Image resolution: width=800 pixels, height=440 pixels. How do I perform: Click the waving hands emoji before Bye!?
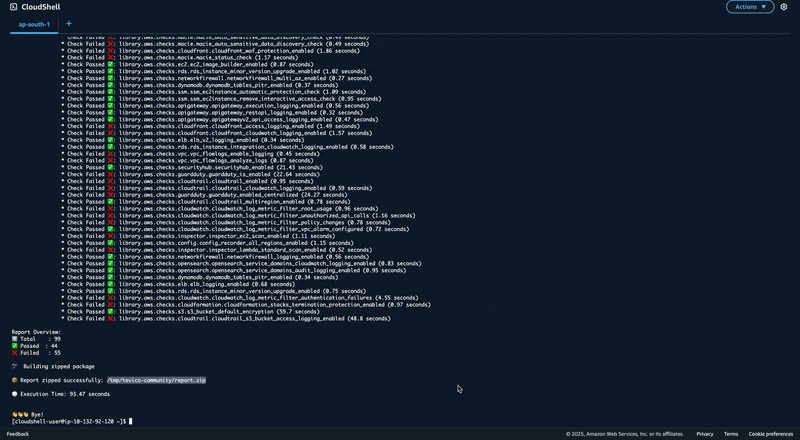pyautogui.click(x=19, y=414)
